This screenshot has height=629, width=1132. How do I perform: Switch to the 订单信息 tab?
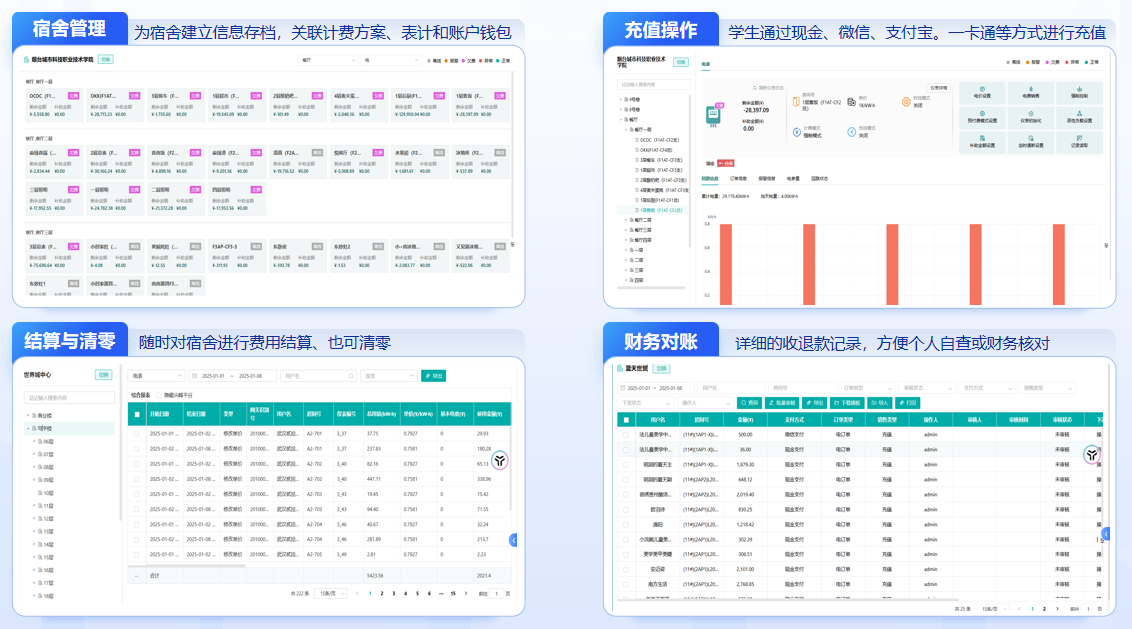tap(739, 178)
